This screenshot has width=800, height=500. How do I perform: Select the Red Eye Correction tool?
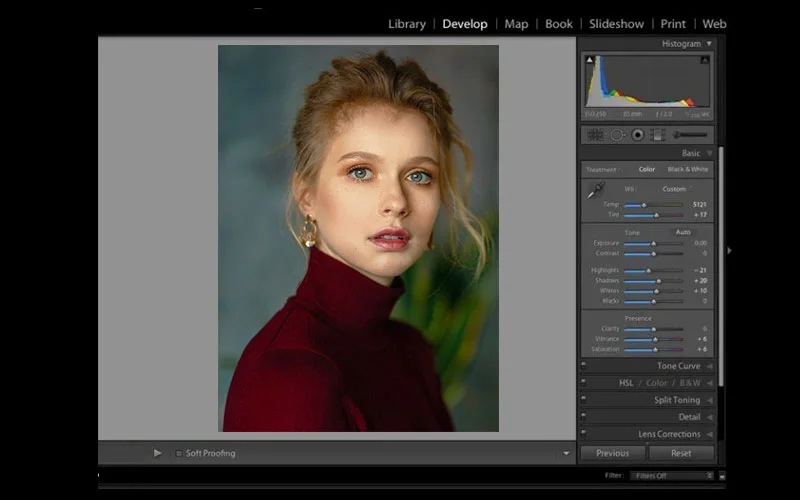click(x=637, y=134)
